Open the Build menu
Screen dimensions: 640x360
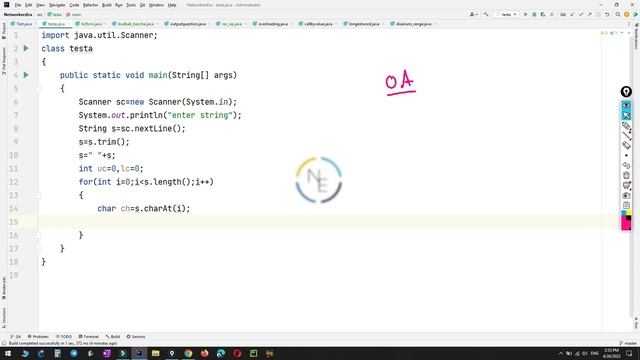pos(107,5)
